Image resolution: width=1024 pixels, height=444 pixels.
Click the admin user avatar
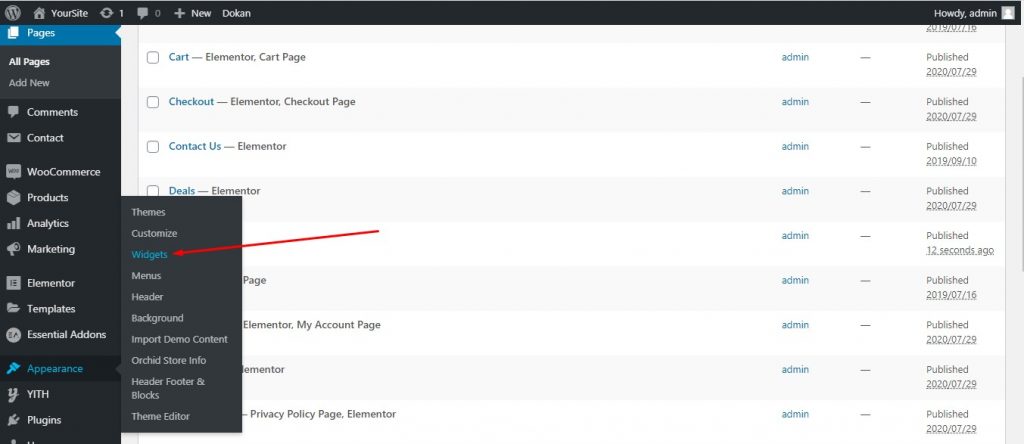point(1008,13)
